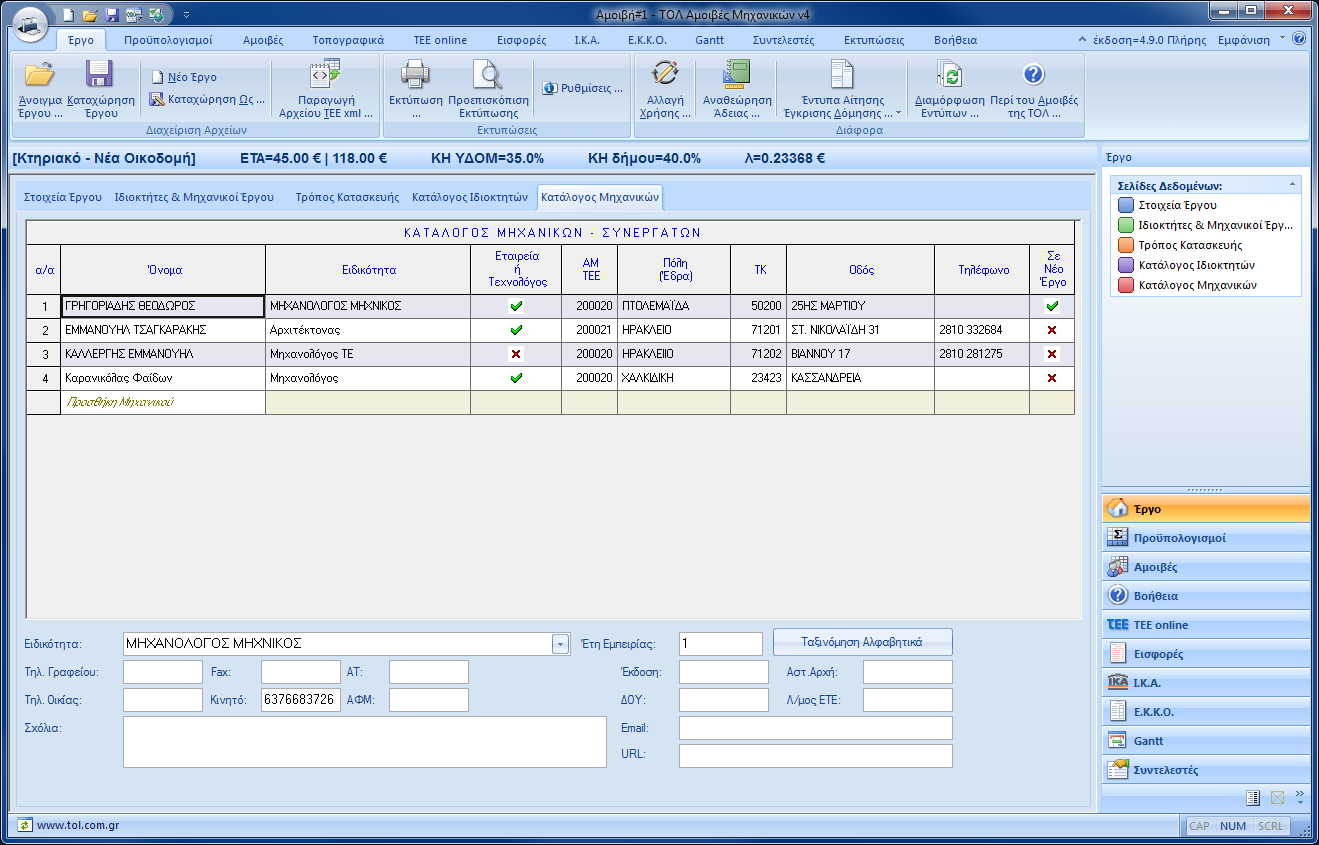
Task: Toggle Εταιρεία check for Καρανικόλας Φαίδων
Action: coord(516,378)
